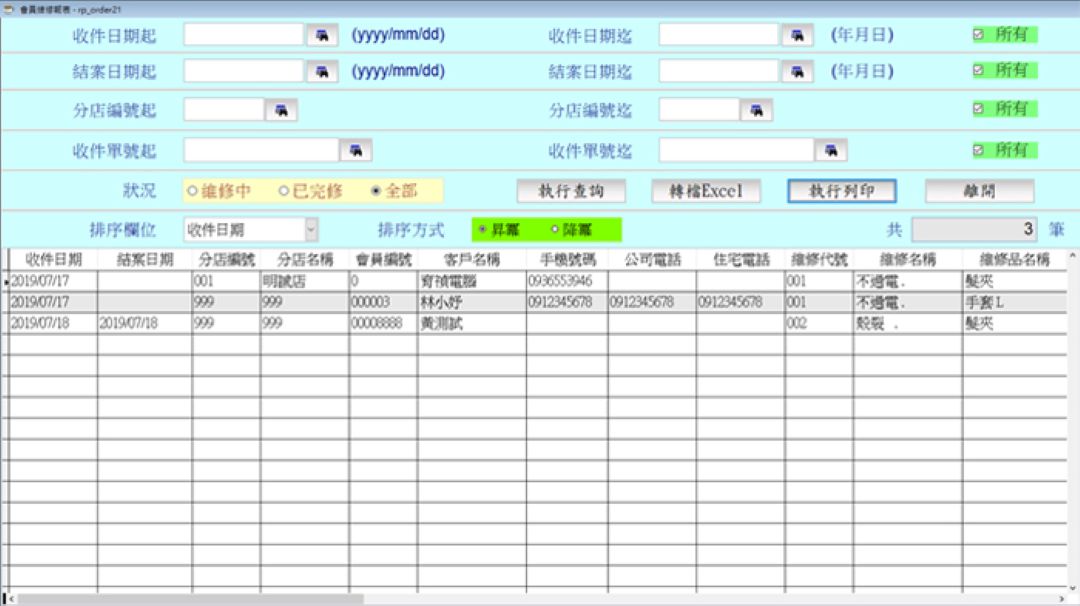Click the 執行查詢 button
The height and width of the screenshot is (606, 1080).
(571, 191)
